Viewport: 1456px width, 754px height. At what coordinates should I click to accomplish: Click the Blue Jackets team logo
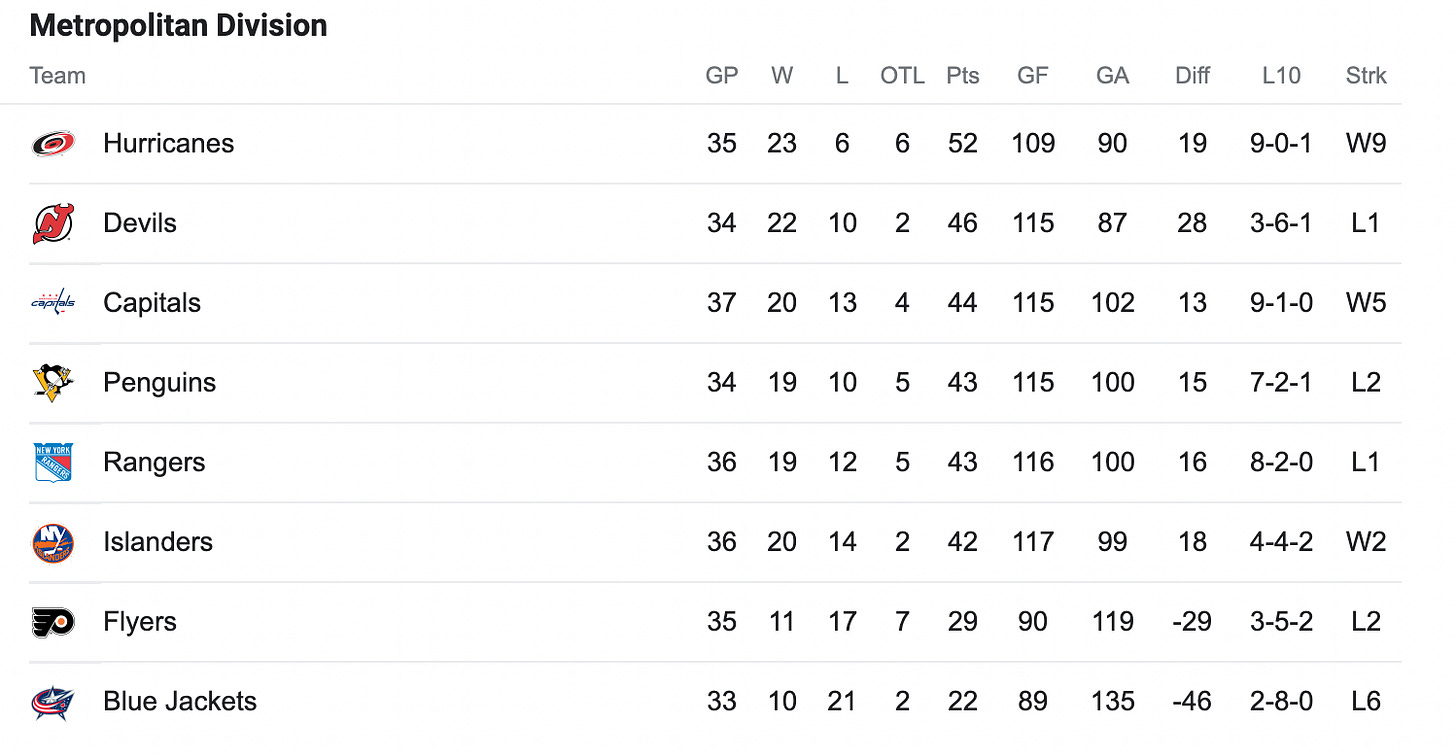tap(53, 702)
